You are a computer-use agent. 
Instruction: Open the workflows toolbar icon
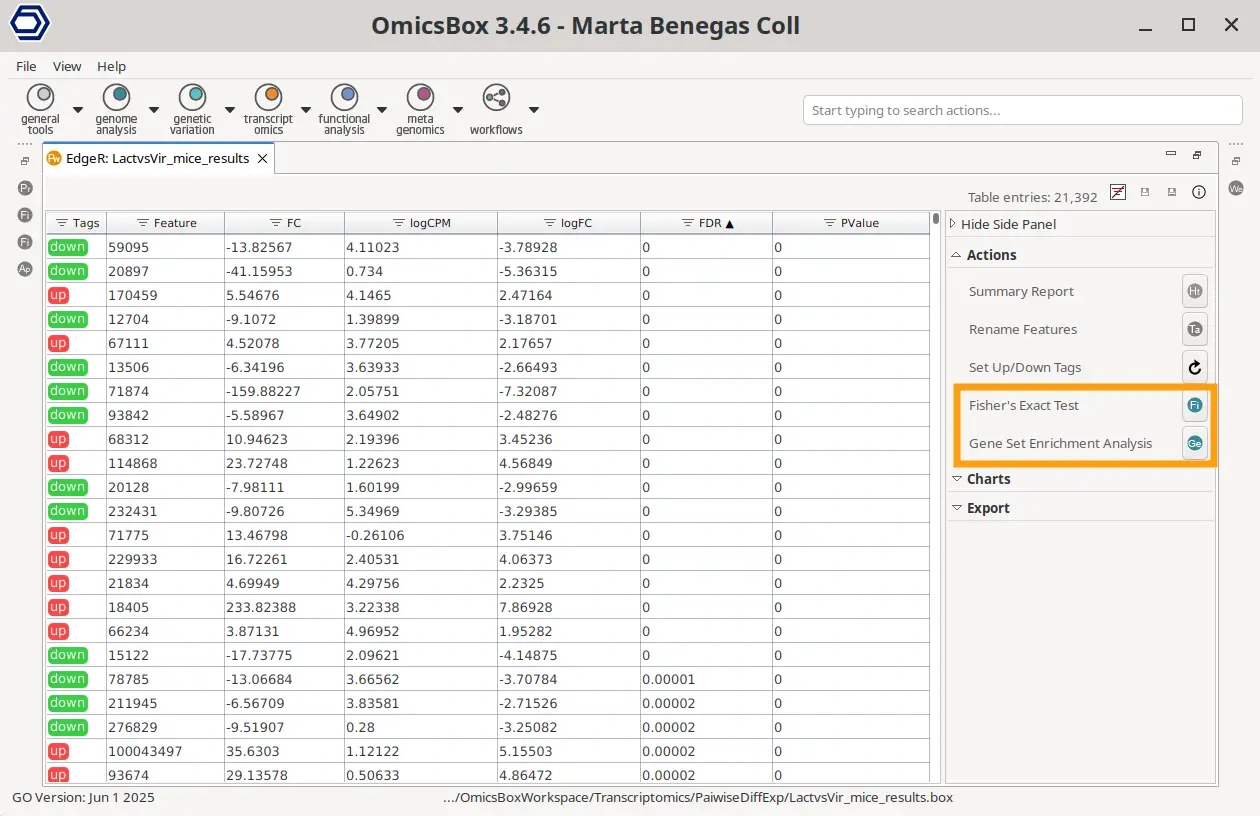(496, 97)
